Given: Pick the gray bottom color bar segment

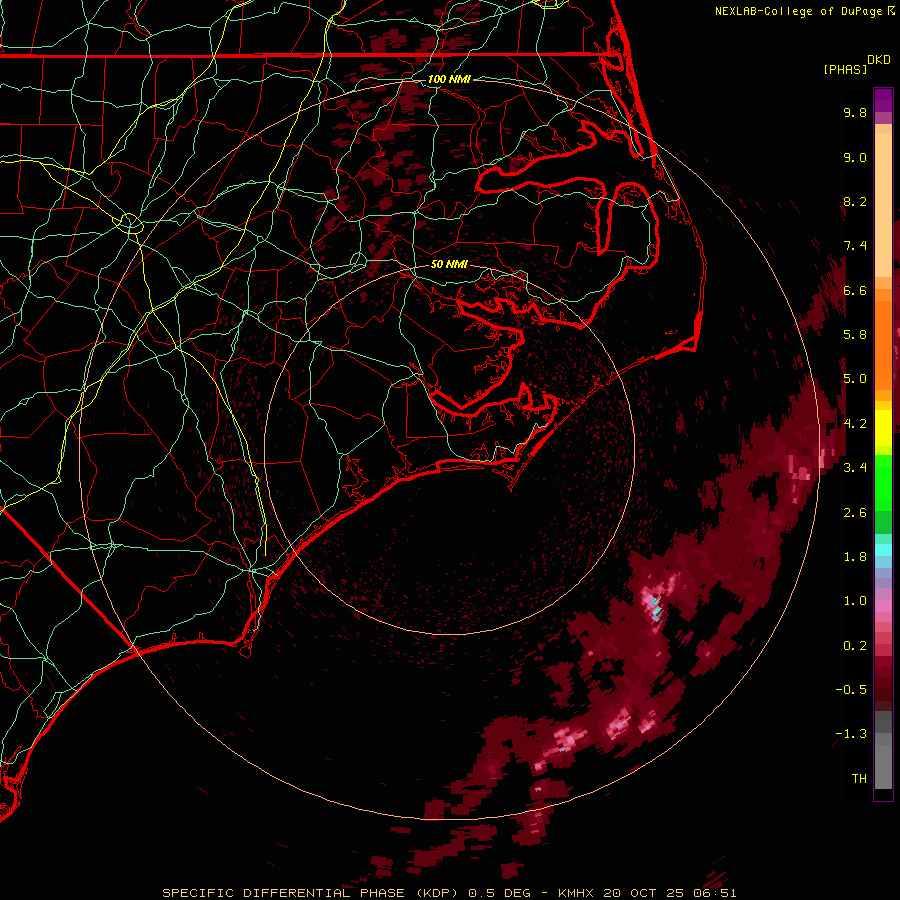Looking at the screenshot, I should coord(883,766).
